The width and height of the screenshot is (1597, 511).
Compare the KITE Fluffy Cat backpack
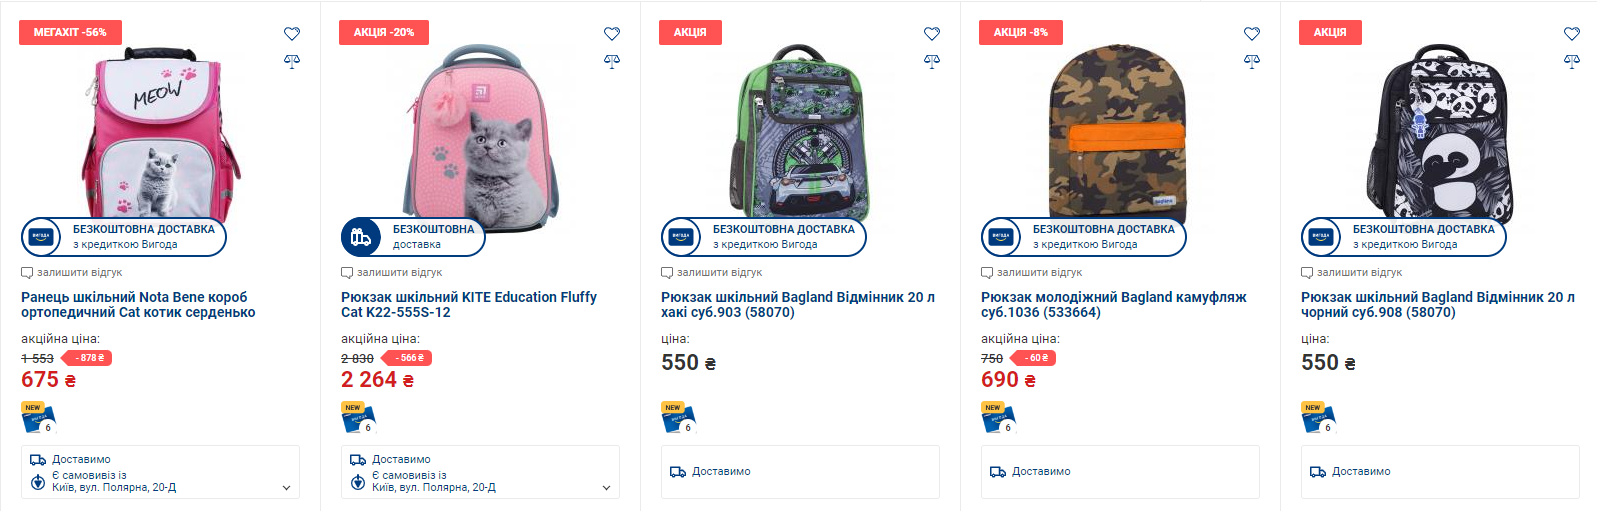[612, 61]
